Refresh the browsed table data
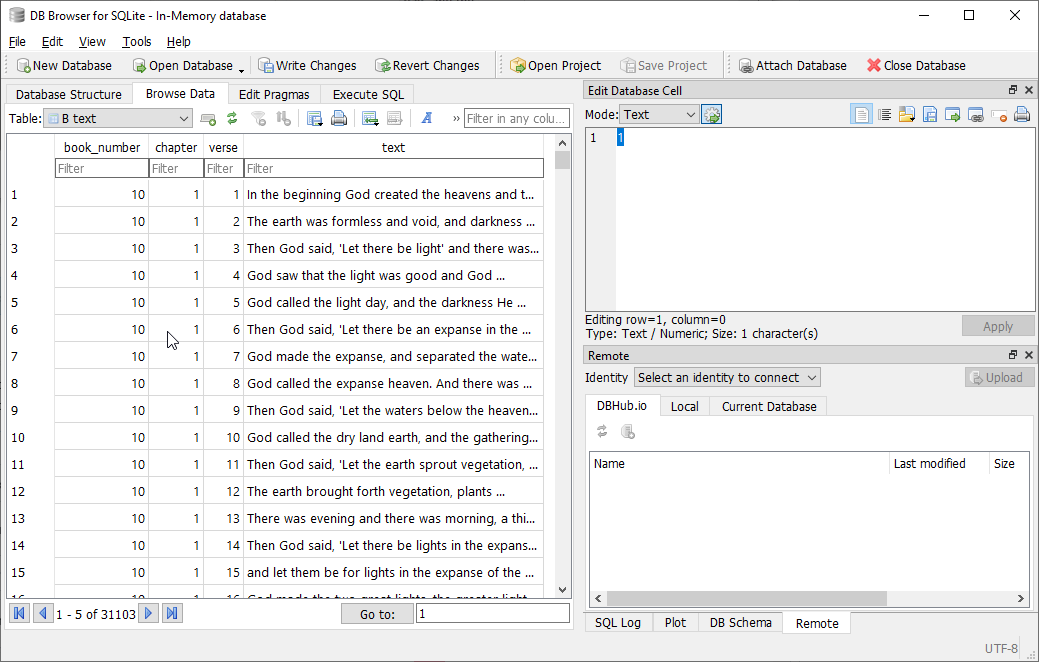Image resolution: width=1039 pixels, height=662 pixels. pos(232,118)
